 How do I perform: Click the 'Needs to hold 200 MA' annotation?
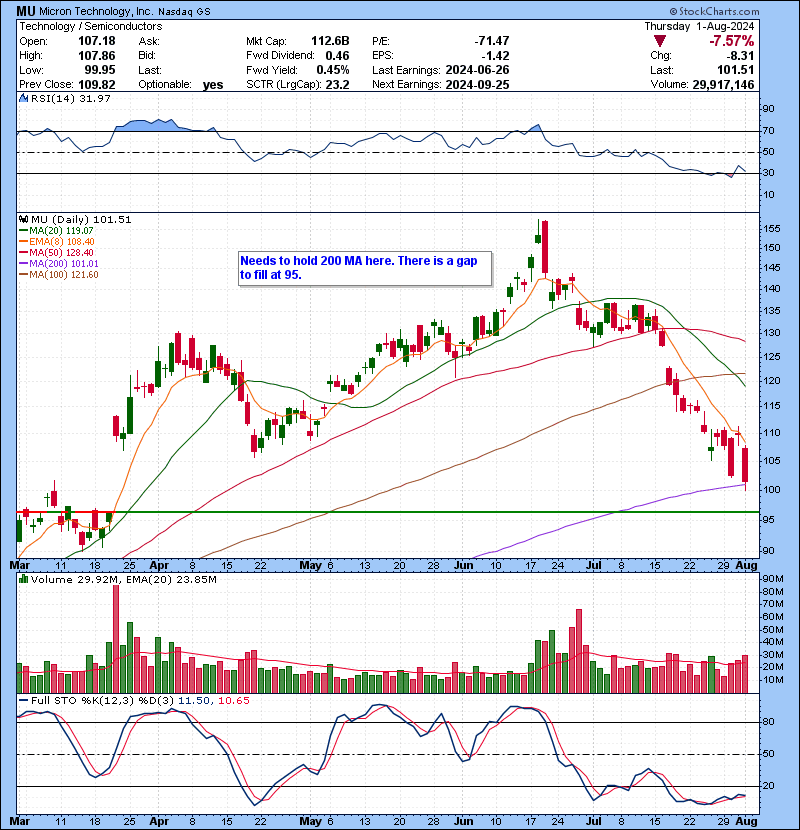point(365,268)
